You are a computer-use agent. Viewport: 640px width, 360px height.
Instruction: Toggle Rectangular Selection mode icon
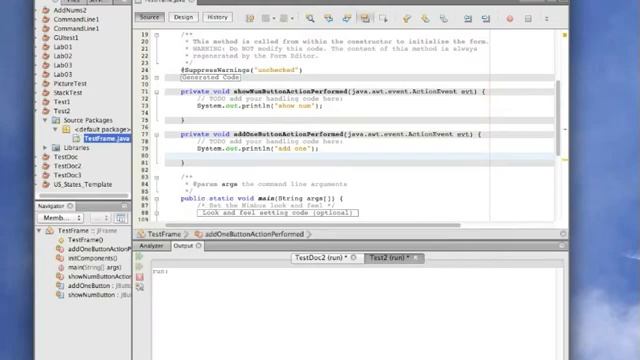383,18
